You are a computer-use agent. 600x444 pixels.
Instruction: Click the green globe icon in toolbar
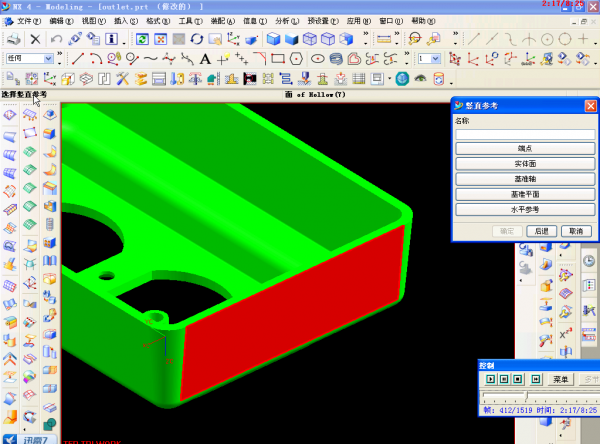(402, 79)
